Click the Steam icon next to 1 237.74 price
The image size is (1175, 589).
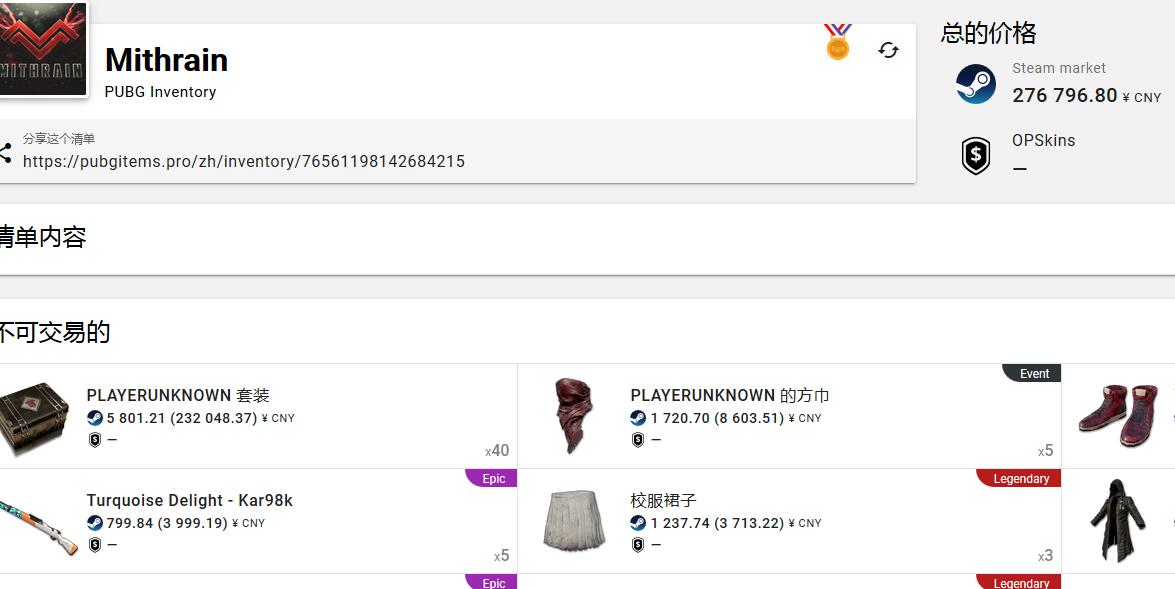coord(638,523)
